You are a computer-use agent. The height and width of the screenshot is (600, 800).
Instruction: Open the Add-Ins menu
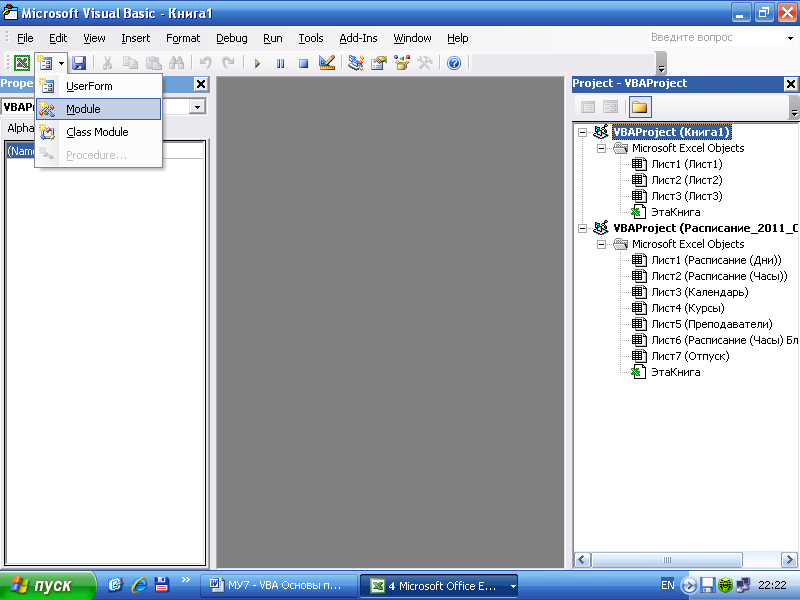[358, 38]
